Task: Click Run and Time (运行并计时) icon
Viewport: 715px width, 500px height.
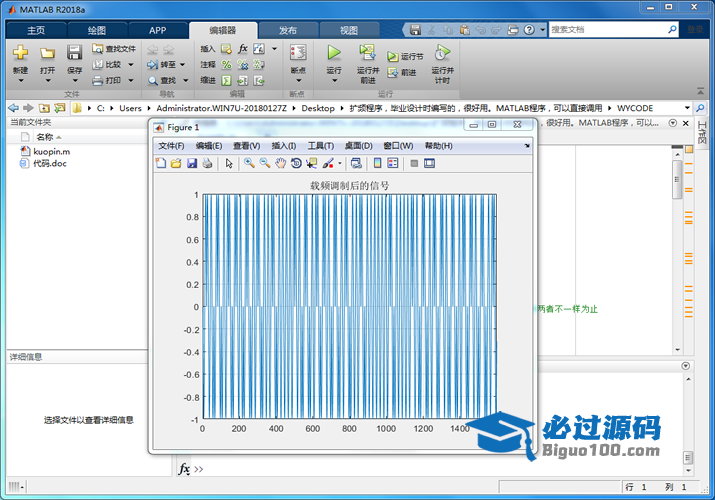Action: click(x=442, y=53)
